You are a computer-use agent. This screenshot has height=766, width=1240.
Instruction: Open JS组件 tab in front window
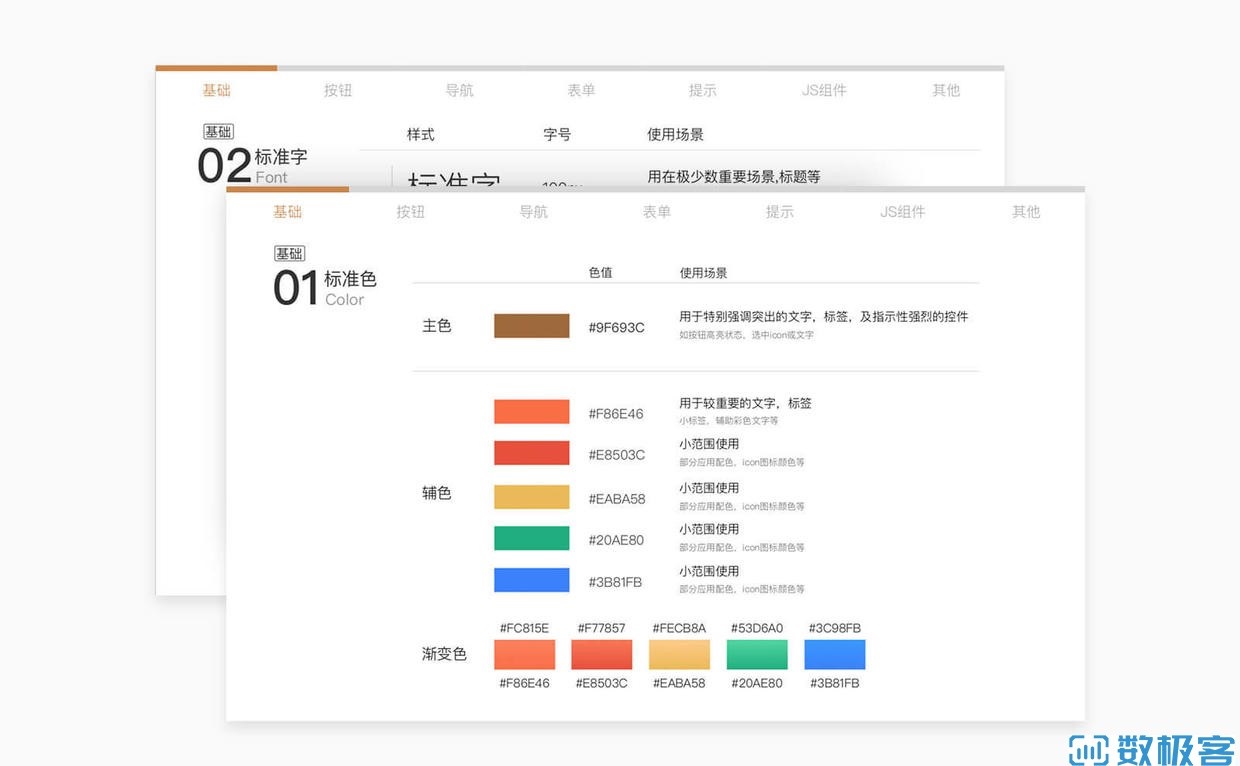coord(902,212)
